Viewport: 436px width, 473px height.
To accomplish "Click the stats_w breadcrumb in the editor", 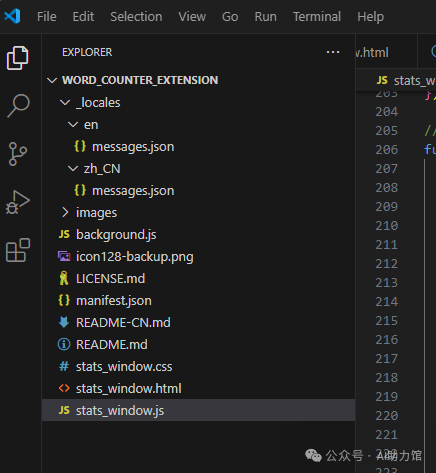I will 414,80.
